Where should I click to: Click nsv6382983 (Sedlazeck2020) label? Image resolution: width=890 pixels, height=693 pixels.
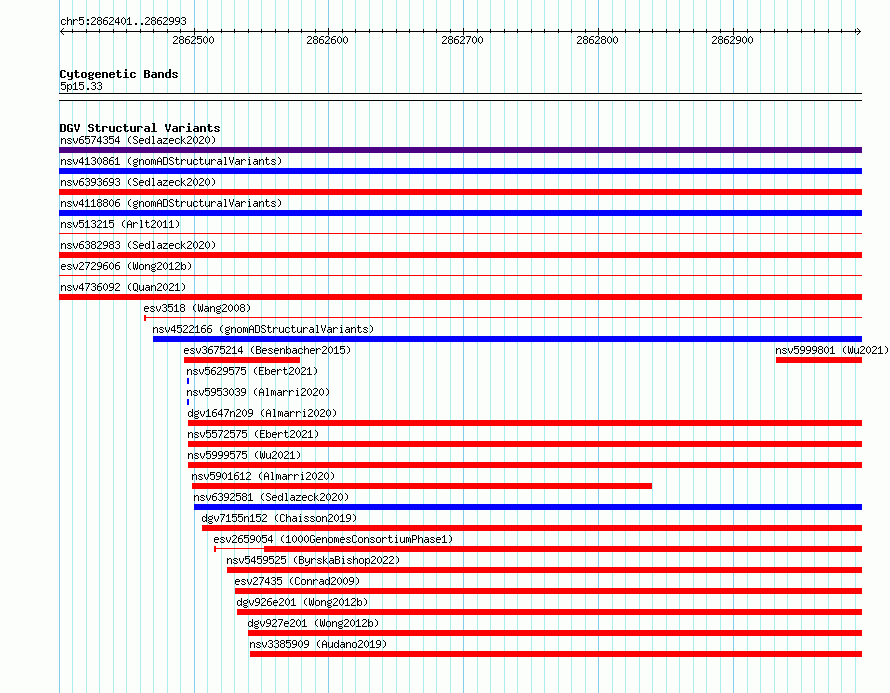[x=138, y=245]
